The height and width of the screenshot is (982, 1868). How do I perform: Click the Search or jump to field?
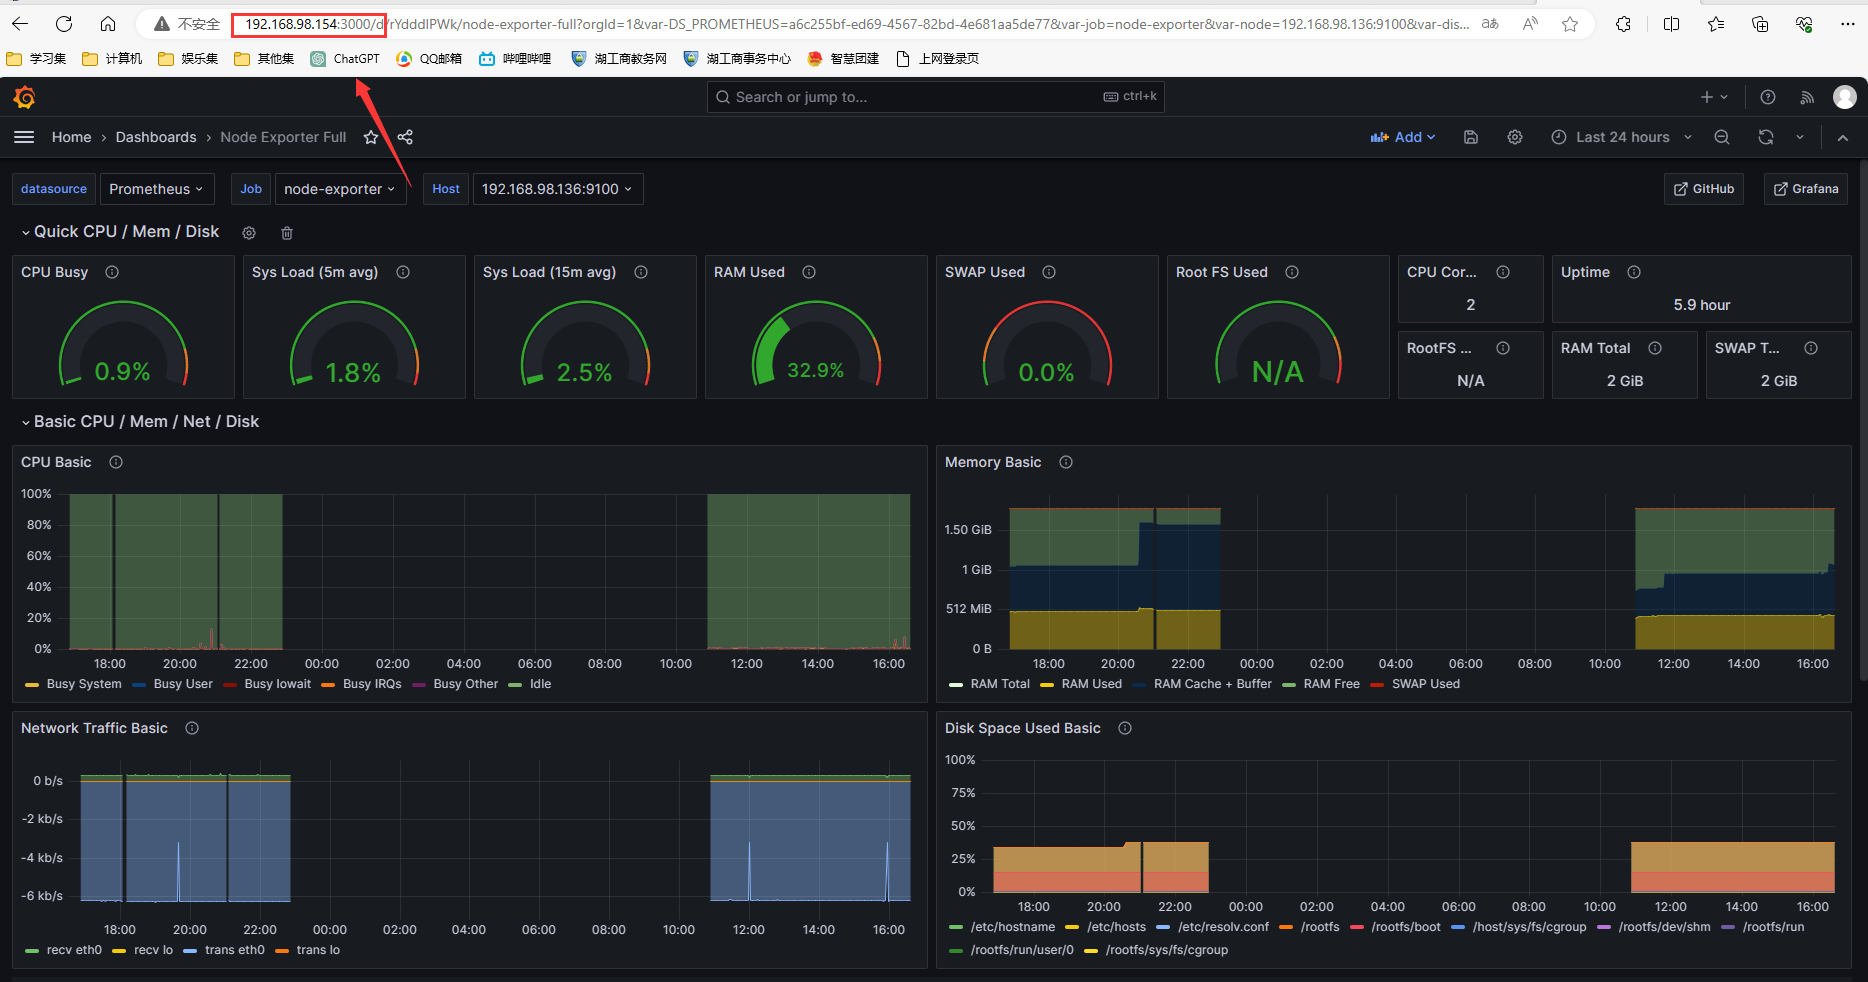click(935, 97)
